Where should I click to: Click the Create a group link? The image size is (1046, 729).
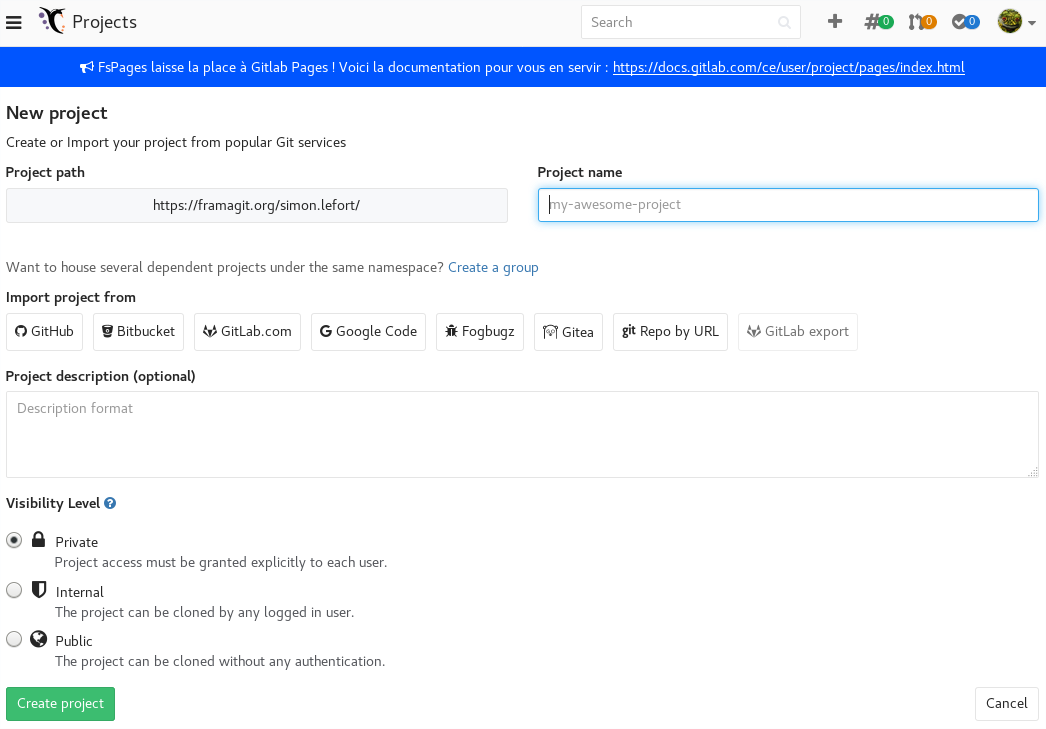click(493, 267)
